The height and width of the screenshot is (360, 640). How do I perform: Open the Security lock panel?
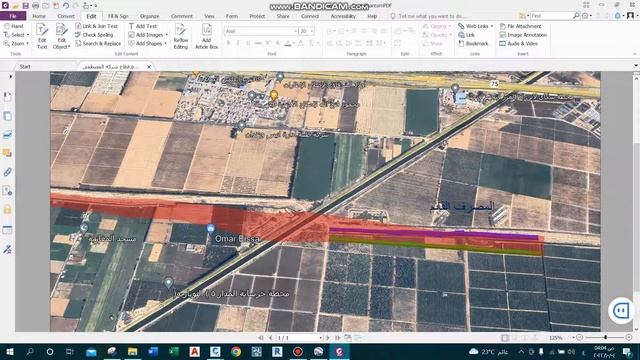(7, 209)
